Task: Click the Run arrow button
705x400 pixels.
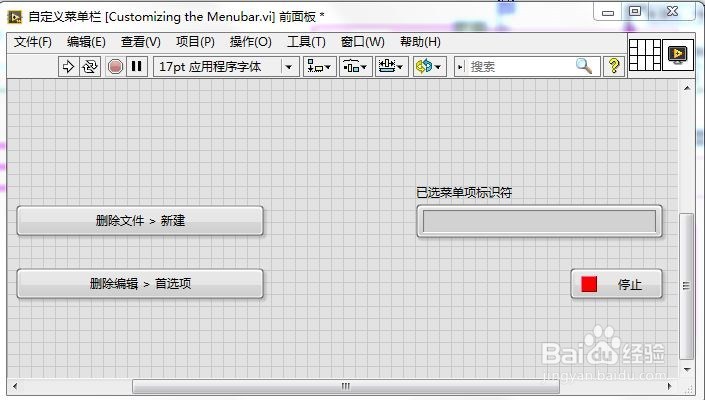Action: (68, 67)
